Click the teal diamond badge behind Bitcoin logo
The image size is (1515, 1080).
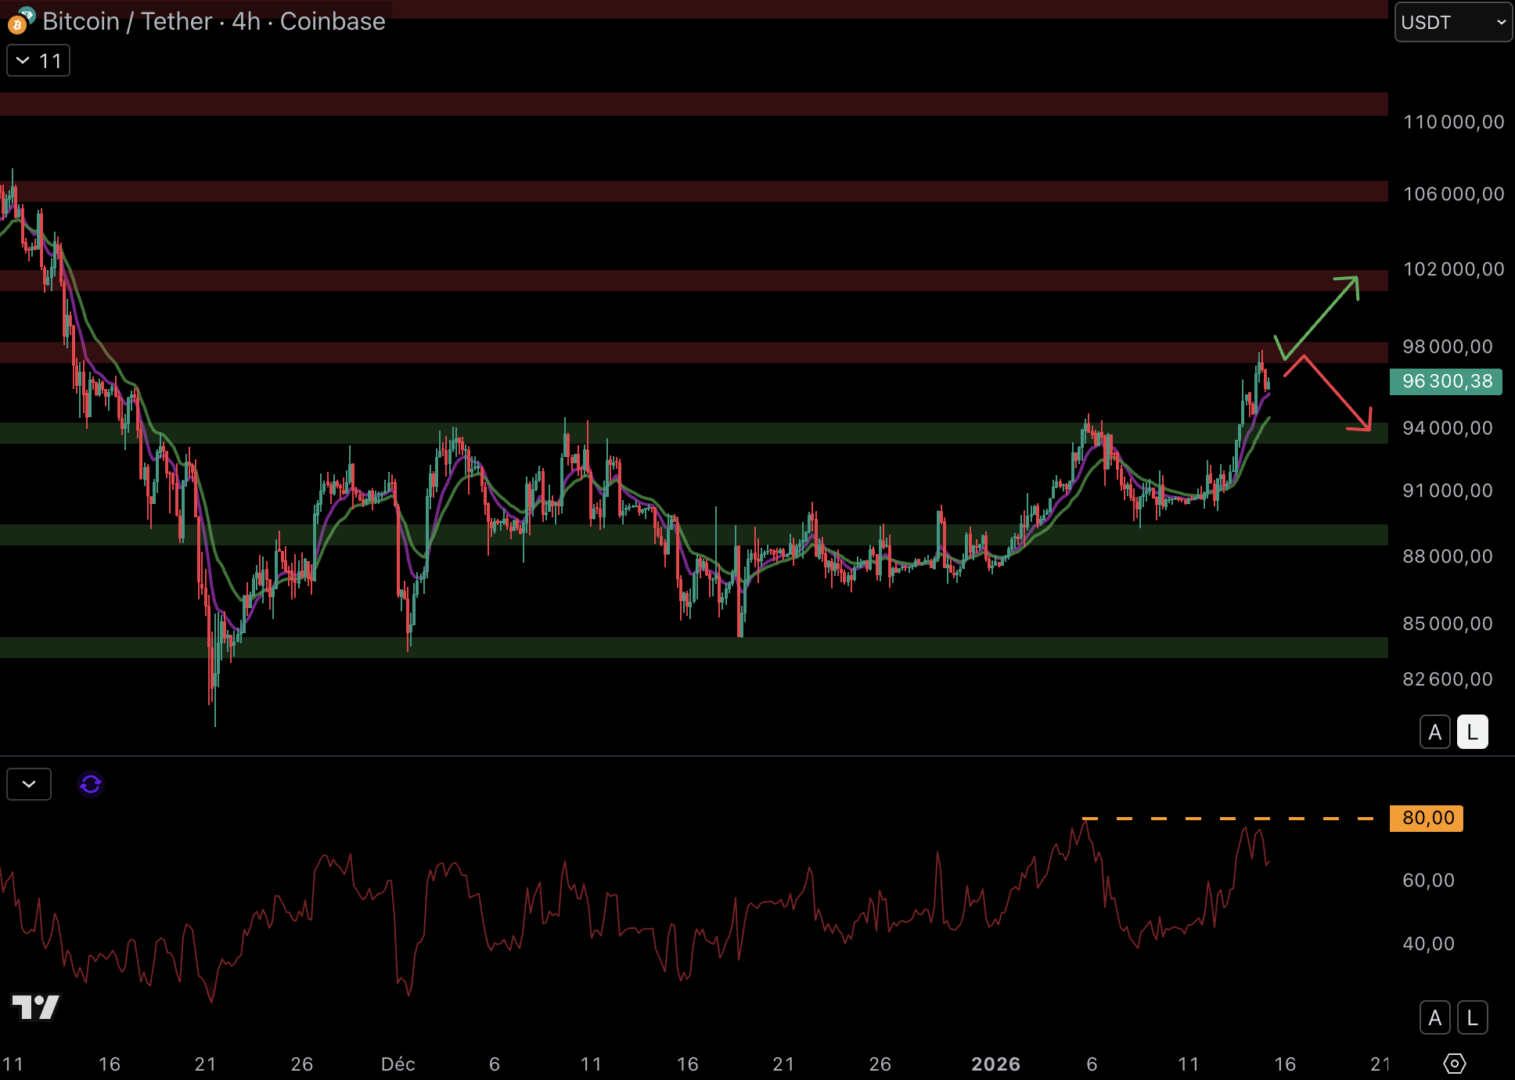[28, 14]
